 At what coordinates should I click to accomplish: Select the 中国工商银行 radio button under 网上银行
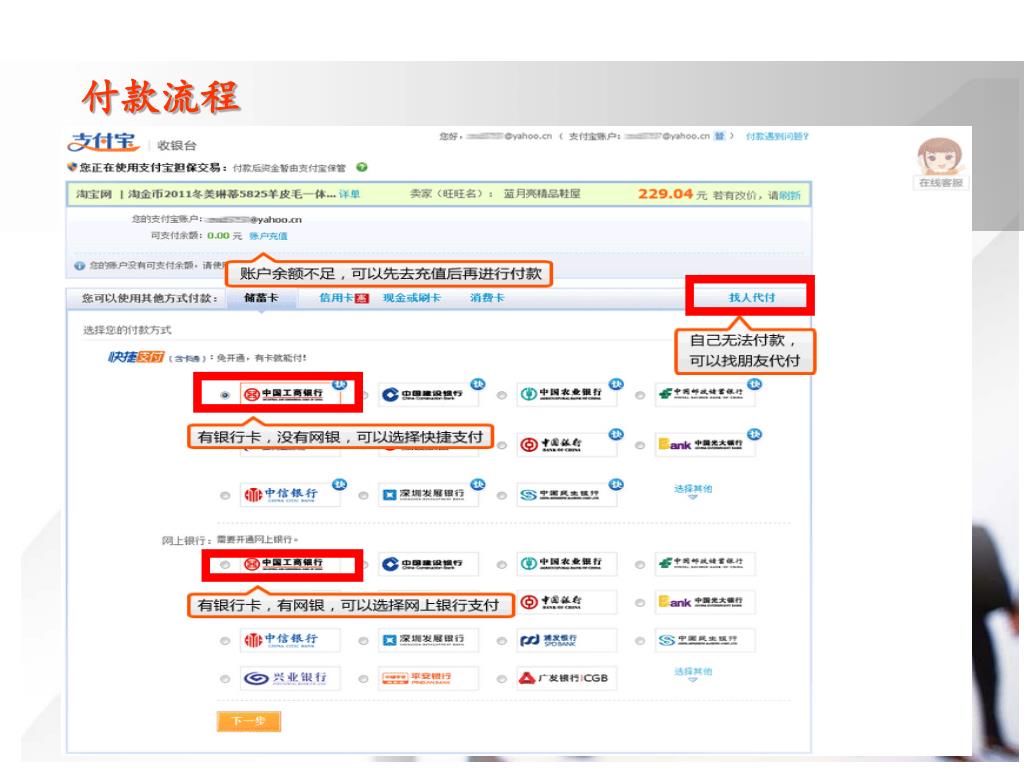225,565
